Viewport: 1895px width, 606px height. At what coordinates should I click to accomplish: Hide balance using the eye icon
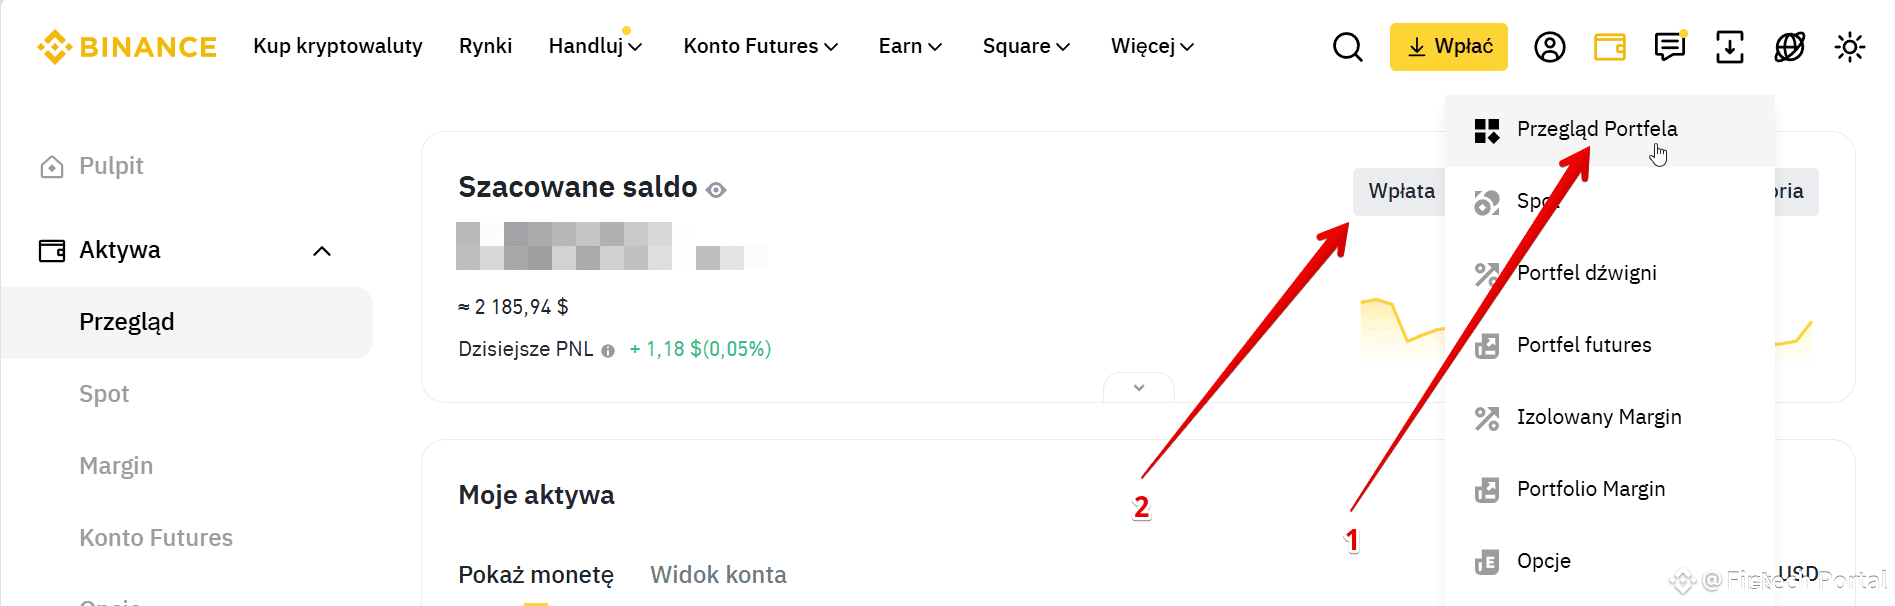coord(716,190)
